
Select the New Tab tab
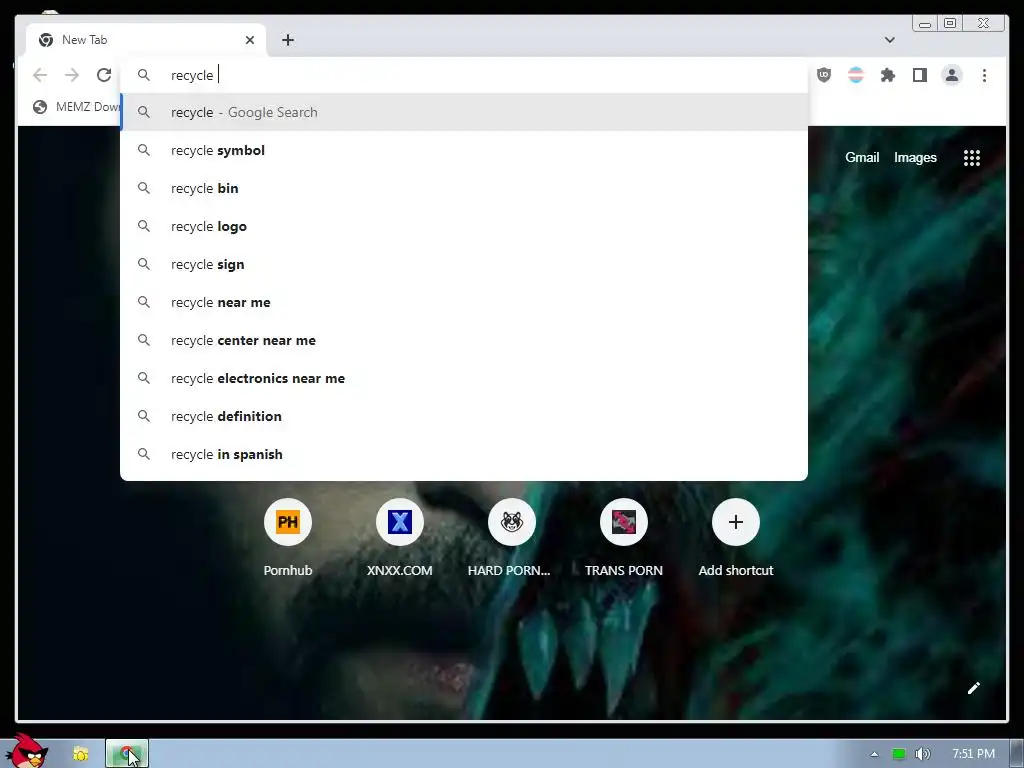pos(146,40)
